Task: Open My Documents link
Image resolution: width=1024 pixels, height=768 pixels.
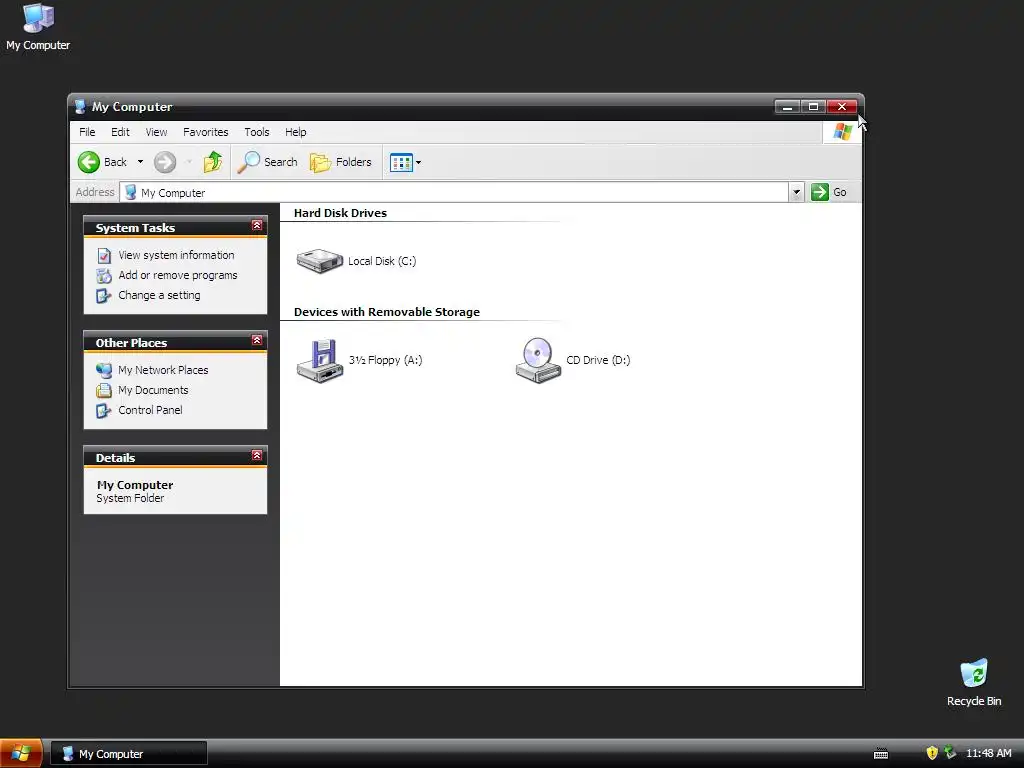Action: click(x=153, y=390)
